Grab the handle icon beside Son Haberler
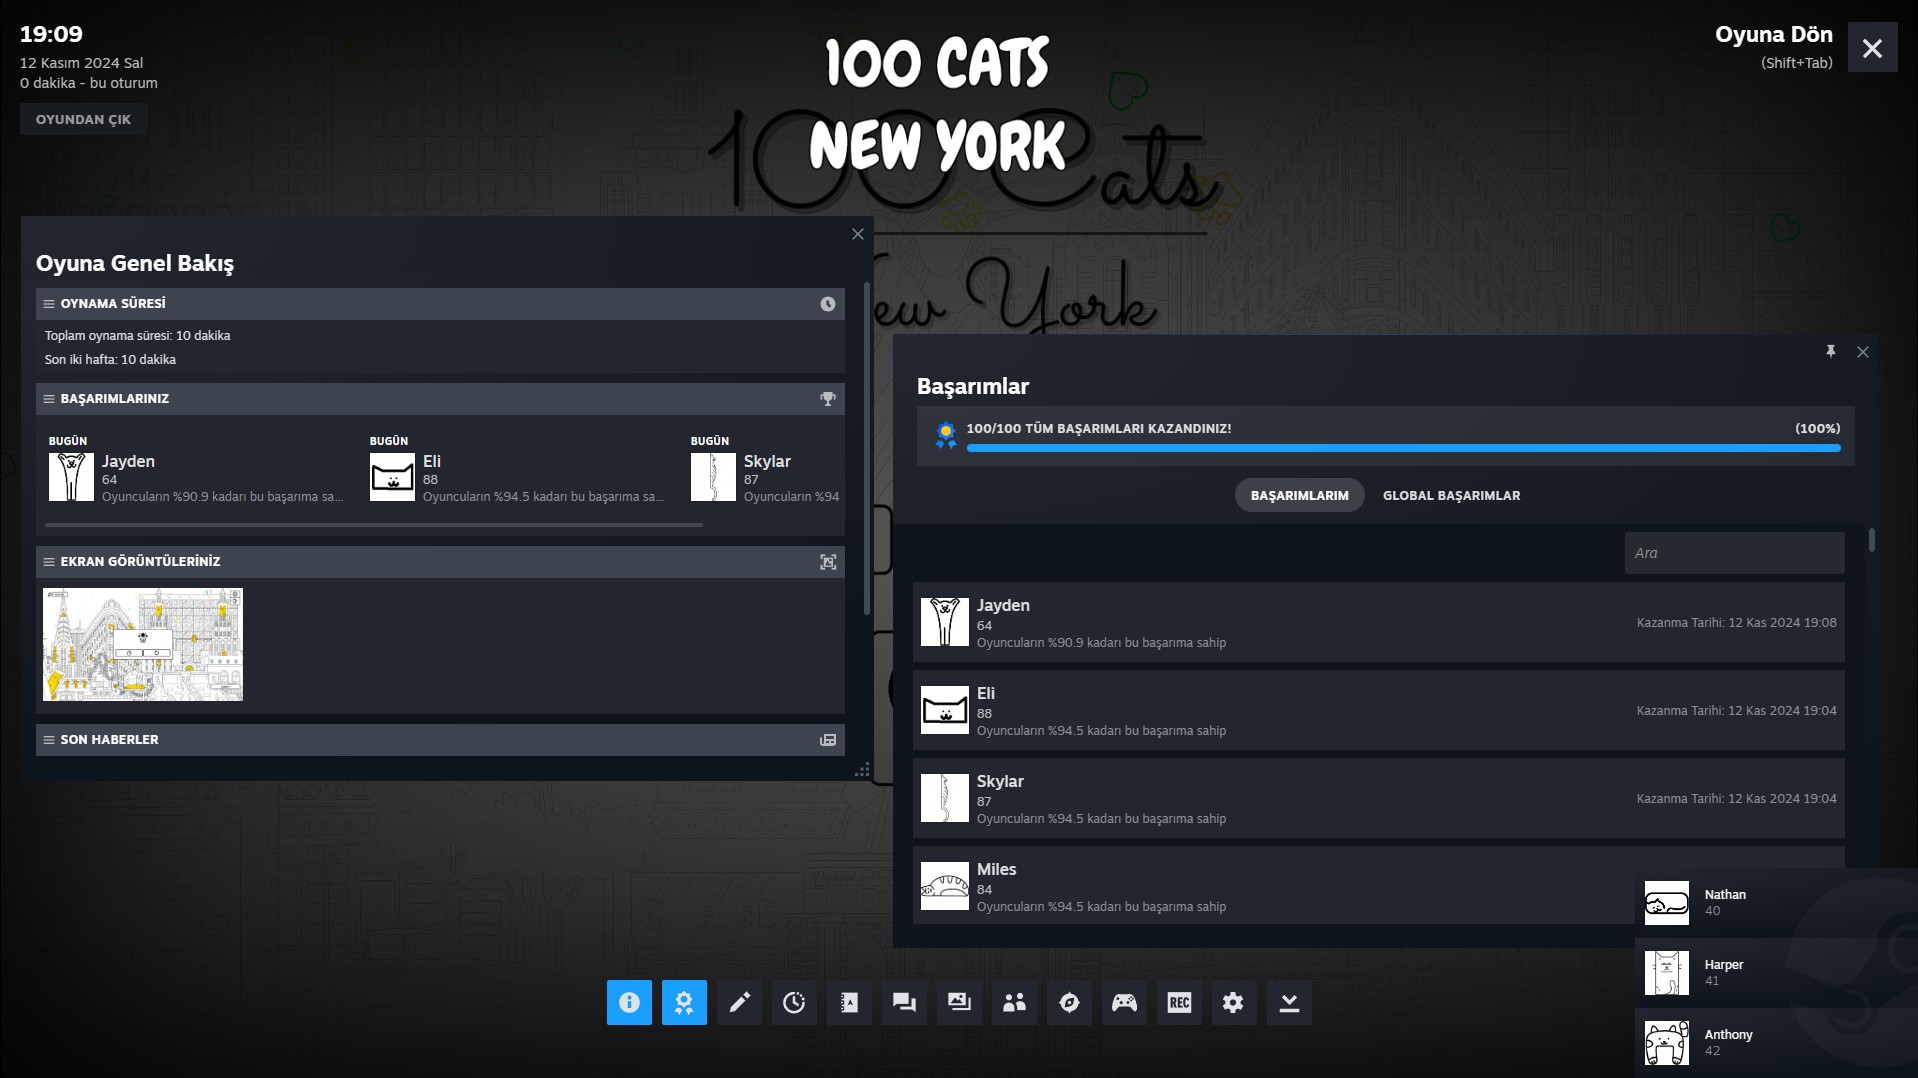The image size is (1918, 1078). [x=49, y=740]
